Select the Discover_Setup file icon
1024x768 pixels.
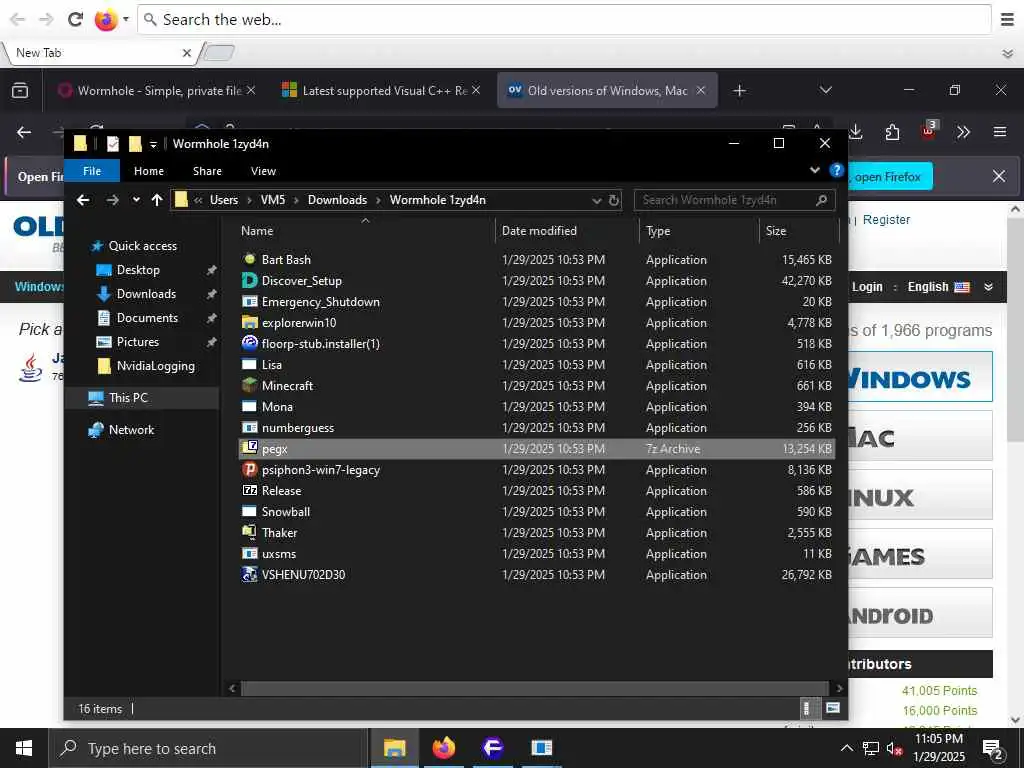coord(249,280)
